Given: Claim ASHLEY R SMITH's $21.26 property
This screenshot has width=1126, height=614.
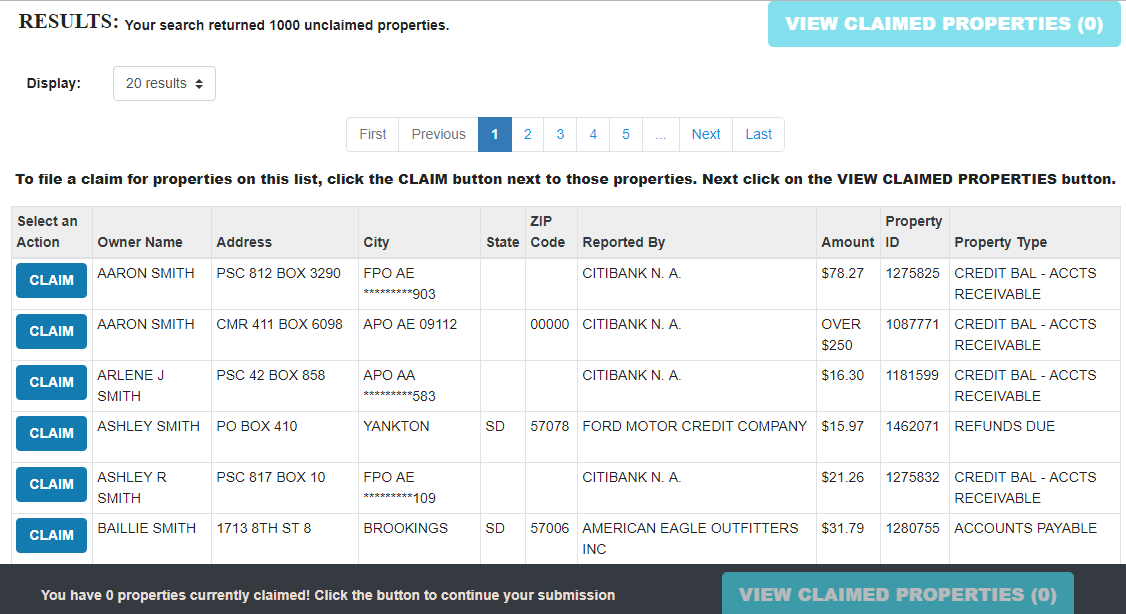Looking at the screenshot, I should 51,484.
